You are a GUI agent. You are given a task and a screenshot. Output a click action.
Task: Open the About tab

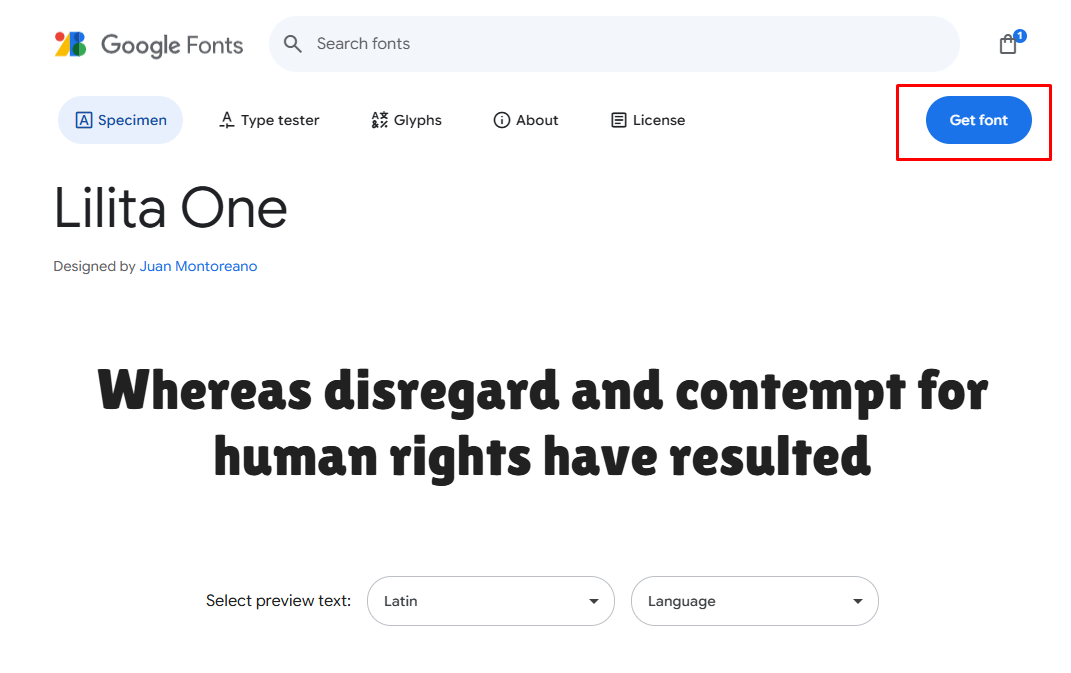click(x=526, y=120)
